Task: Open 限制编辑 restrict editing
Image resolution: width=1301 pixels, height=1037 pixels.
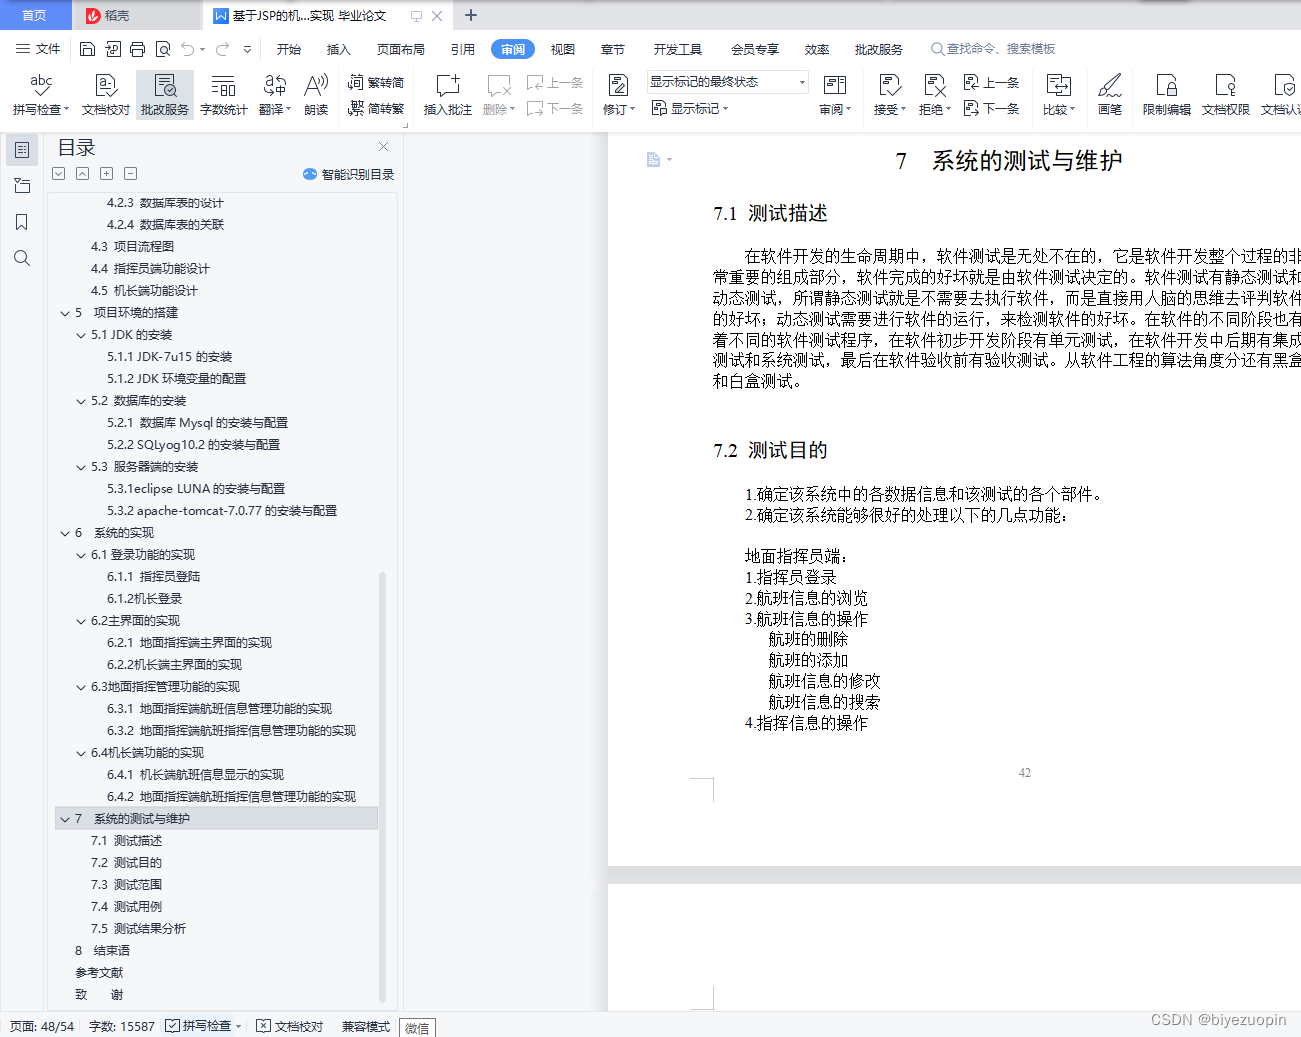Action: coord(1167,95)
